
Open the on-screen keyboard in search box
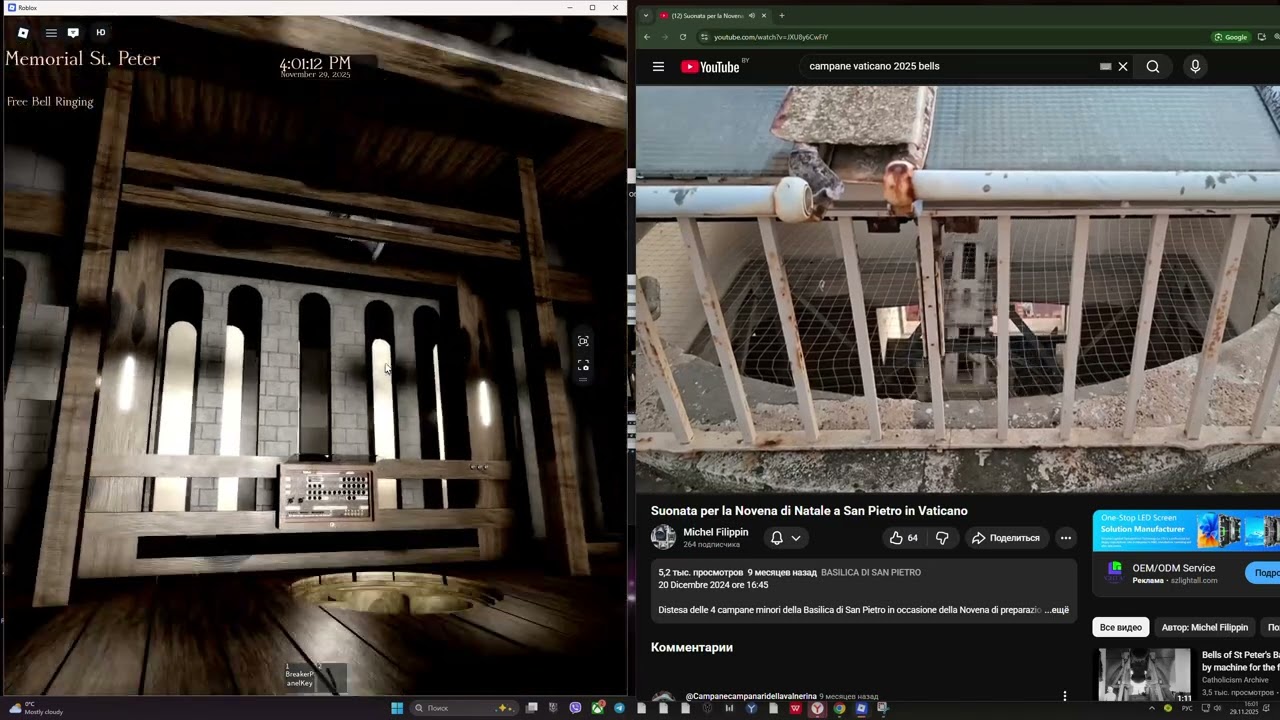[1105, 66]
